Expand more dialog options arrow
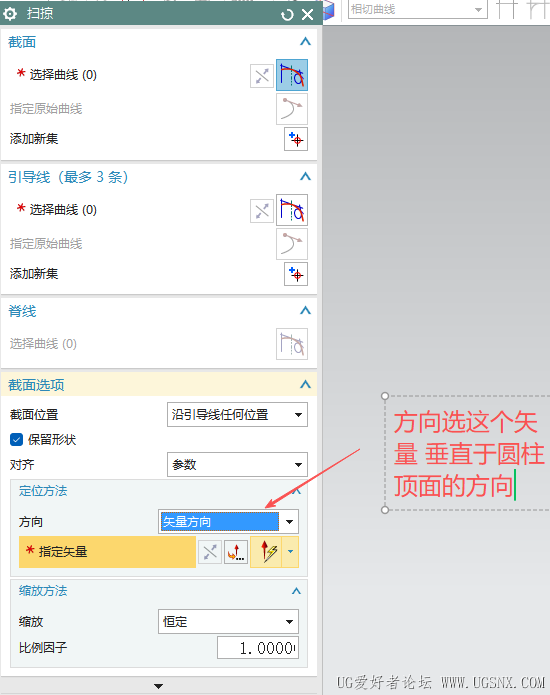Viewport: 550px width, 695px height. coord(158,686)
